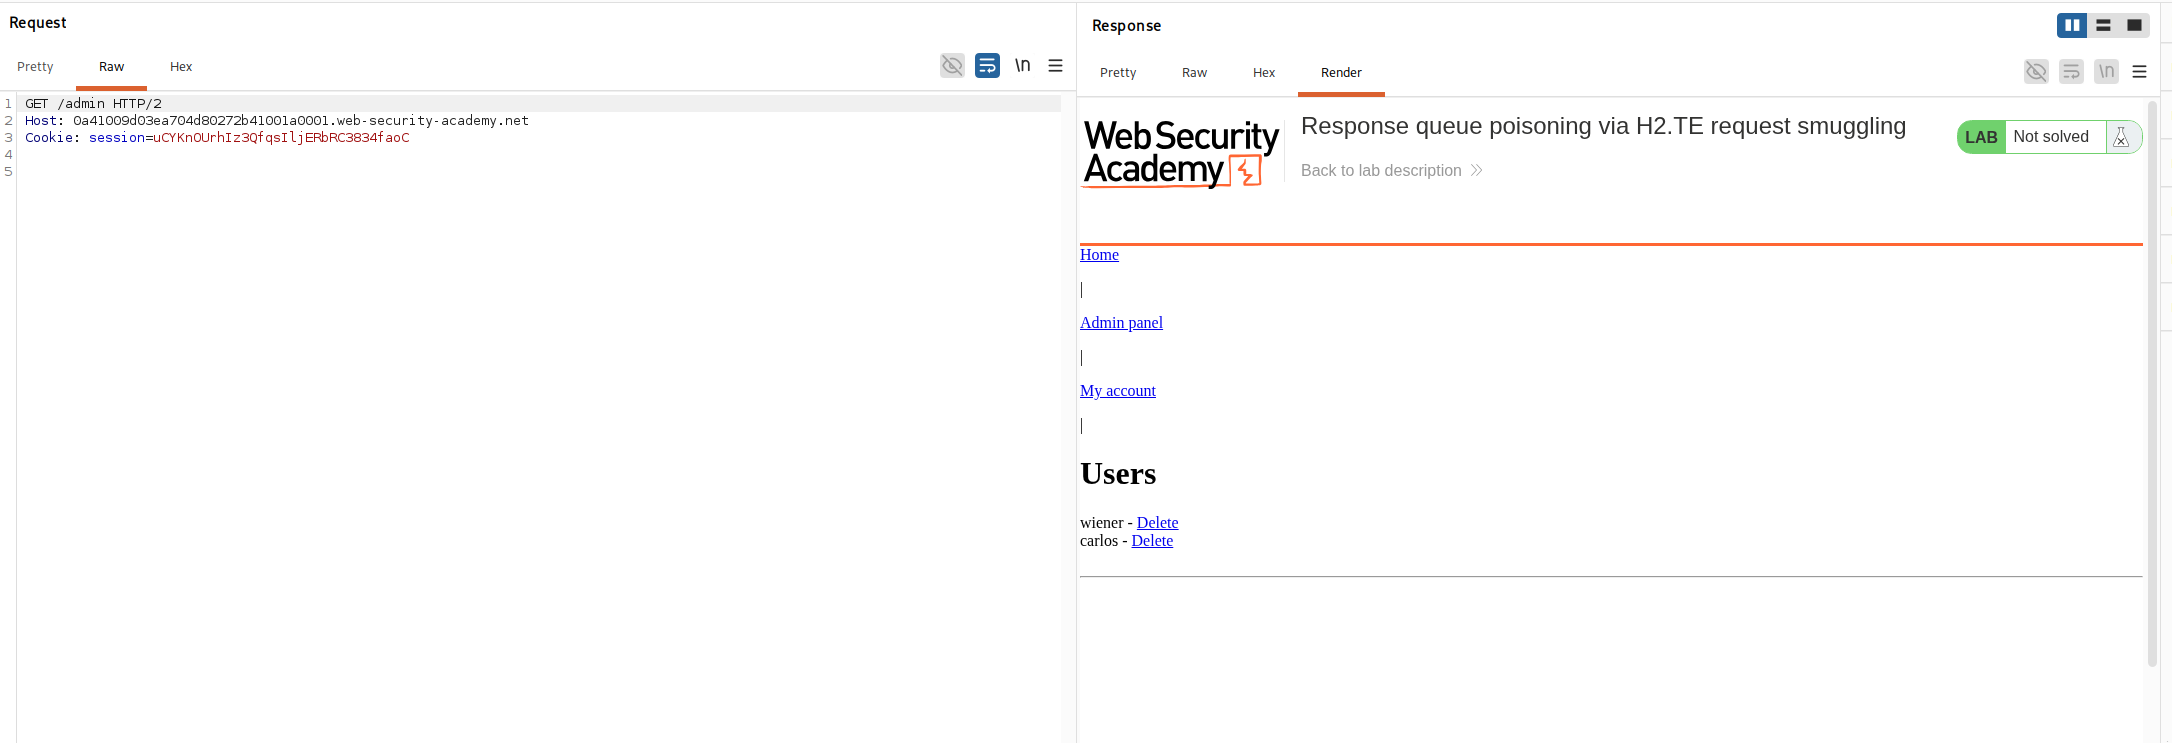This screenshot has height=743, width=2172.
Task: Select the Request Raw tab
Action: pos(111,67)
